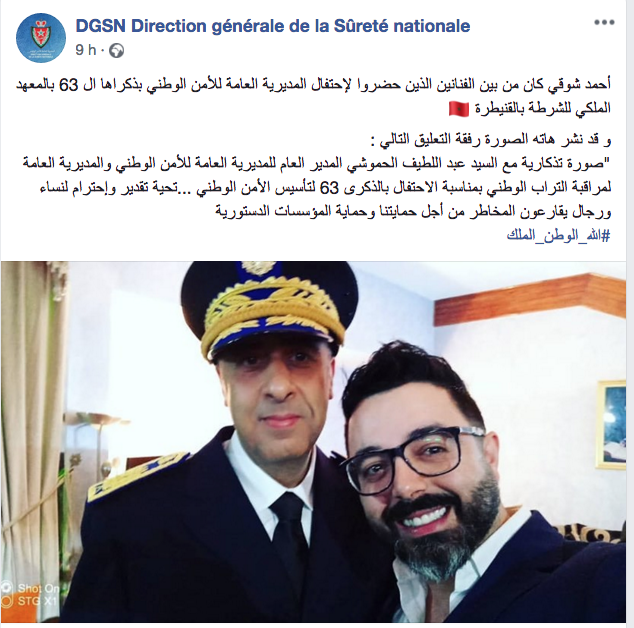Click the hashtag #الله_الوطن_الملك
The width and height of the screenshot is (634, 628).
tap(558, 235)
